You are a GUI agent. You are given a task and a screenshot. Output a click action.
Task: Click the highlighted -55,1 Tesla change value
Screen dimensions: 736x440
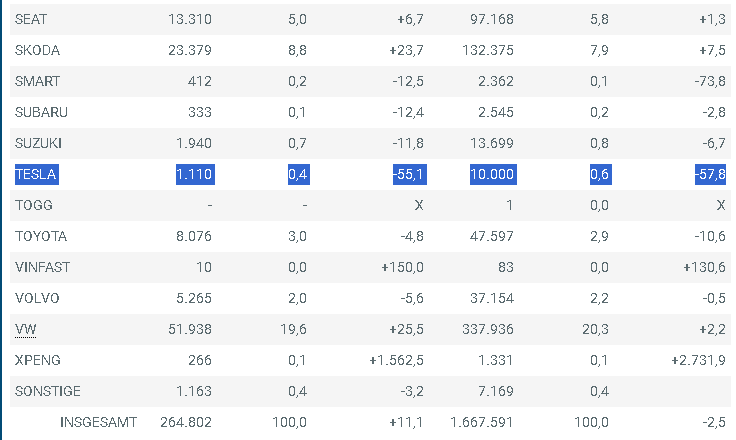(409, 174)
